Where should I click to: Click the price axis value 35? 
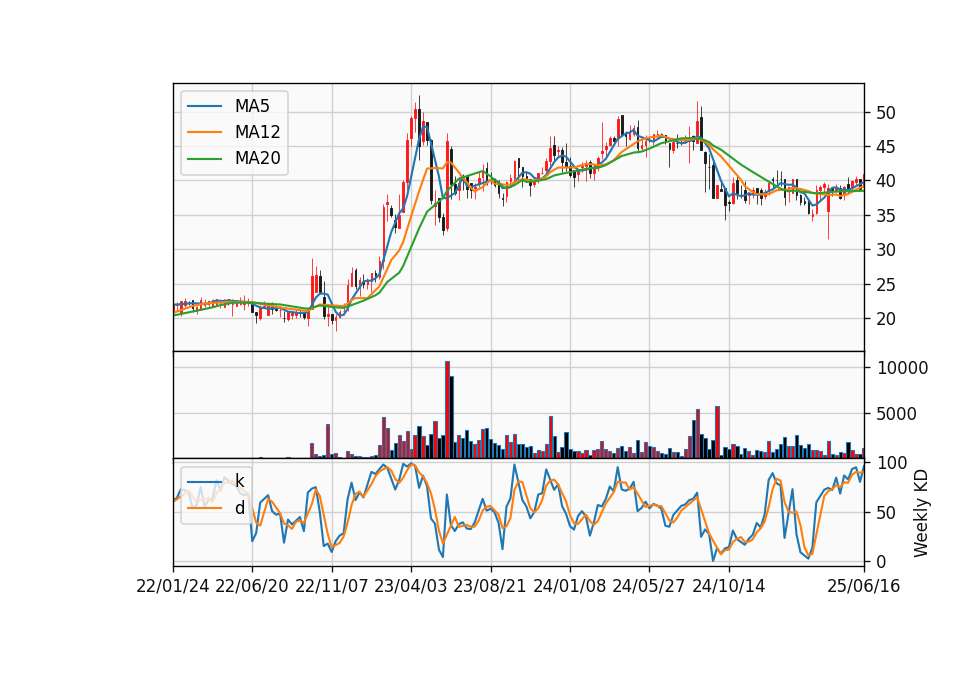point(886,216)
